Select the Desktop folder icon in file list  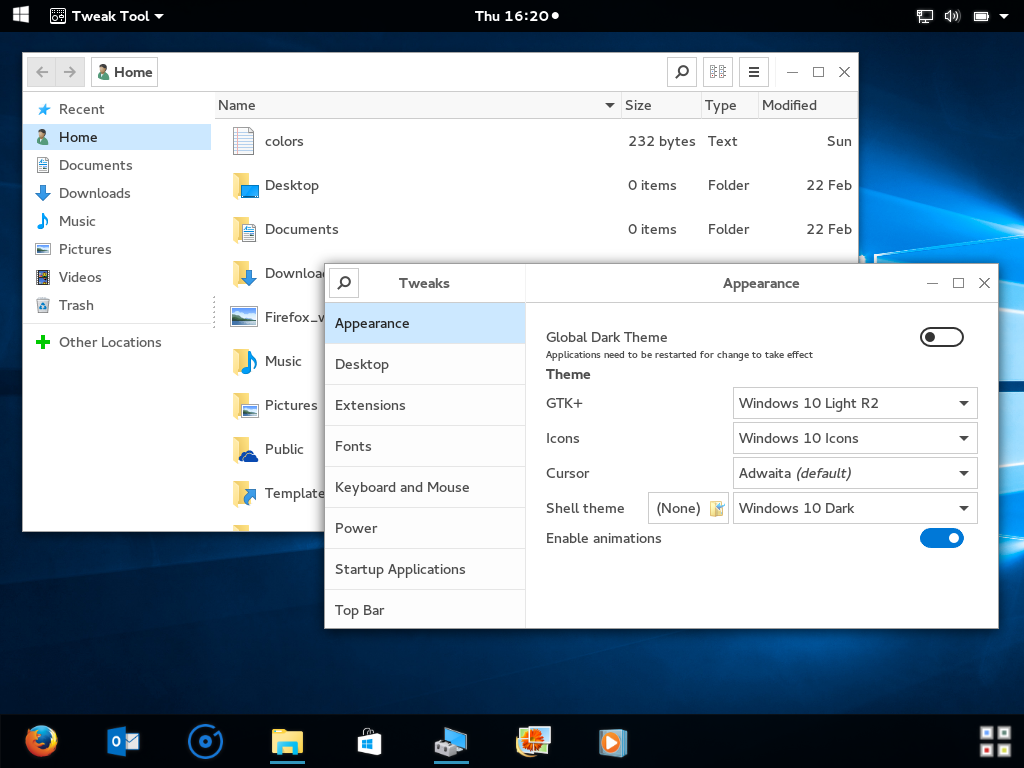coord(246,185)
